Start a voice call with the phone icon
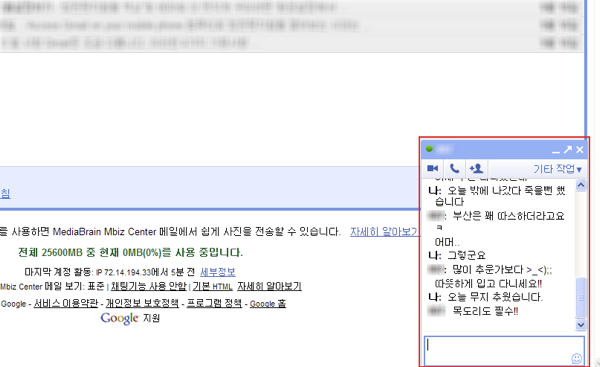 point(454,168)
